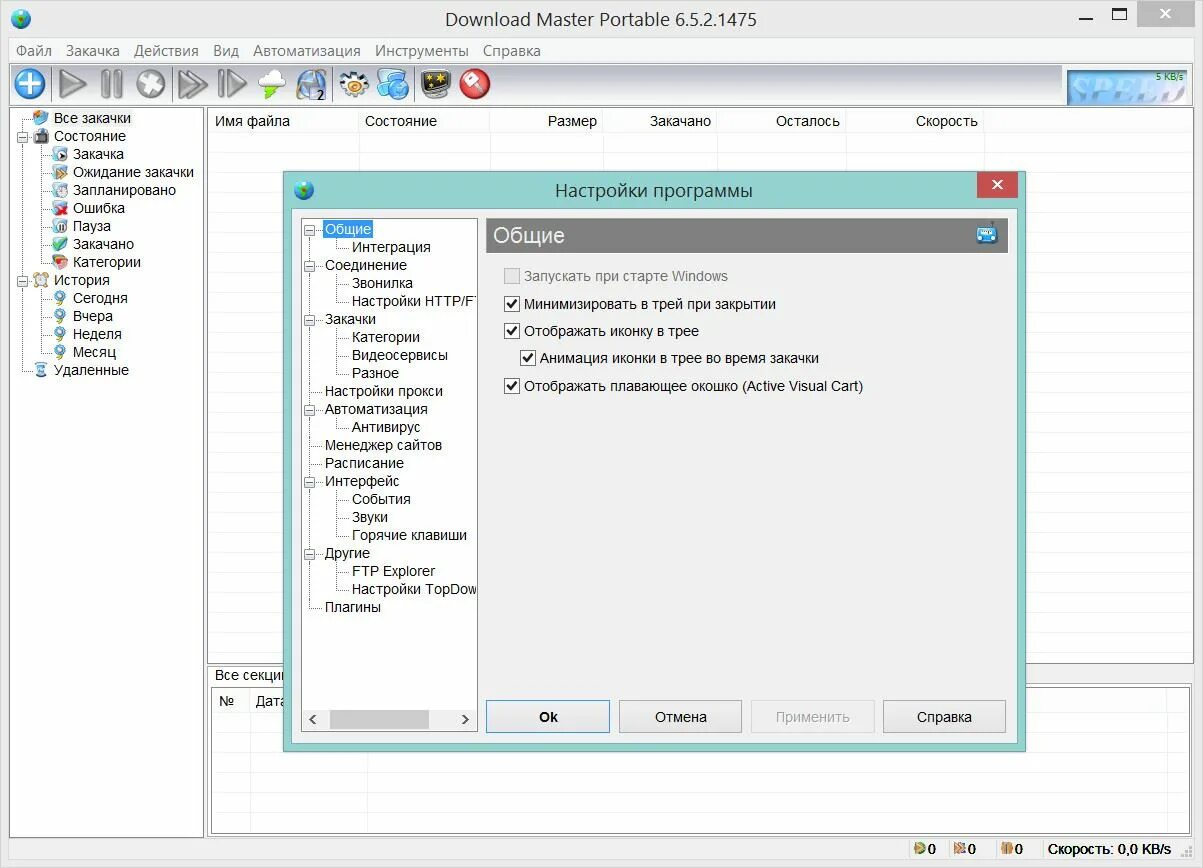The image size is (1203, 868).
Task: Click the cancel/delete download toolbar icon
Action: [x=150, y=84]
